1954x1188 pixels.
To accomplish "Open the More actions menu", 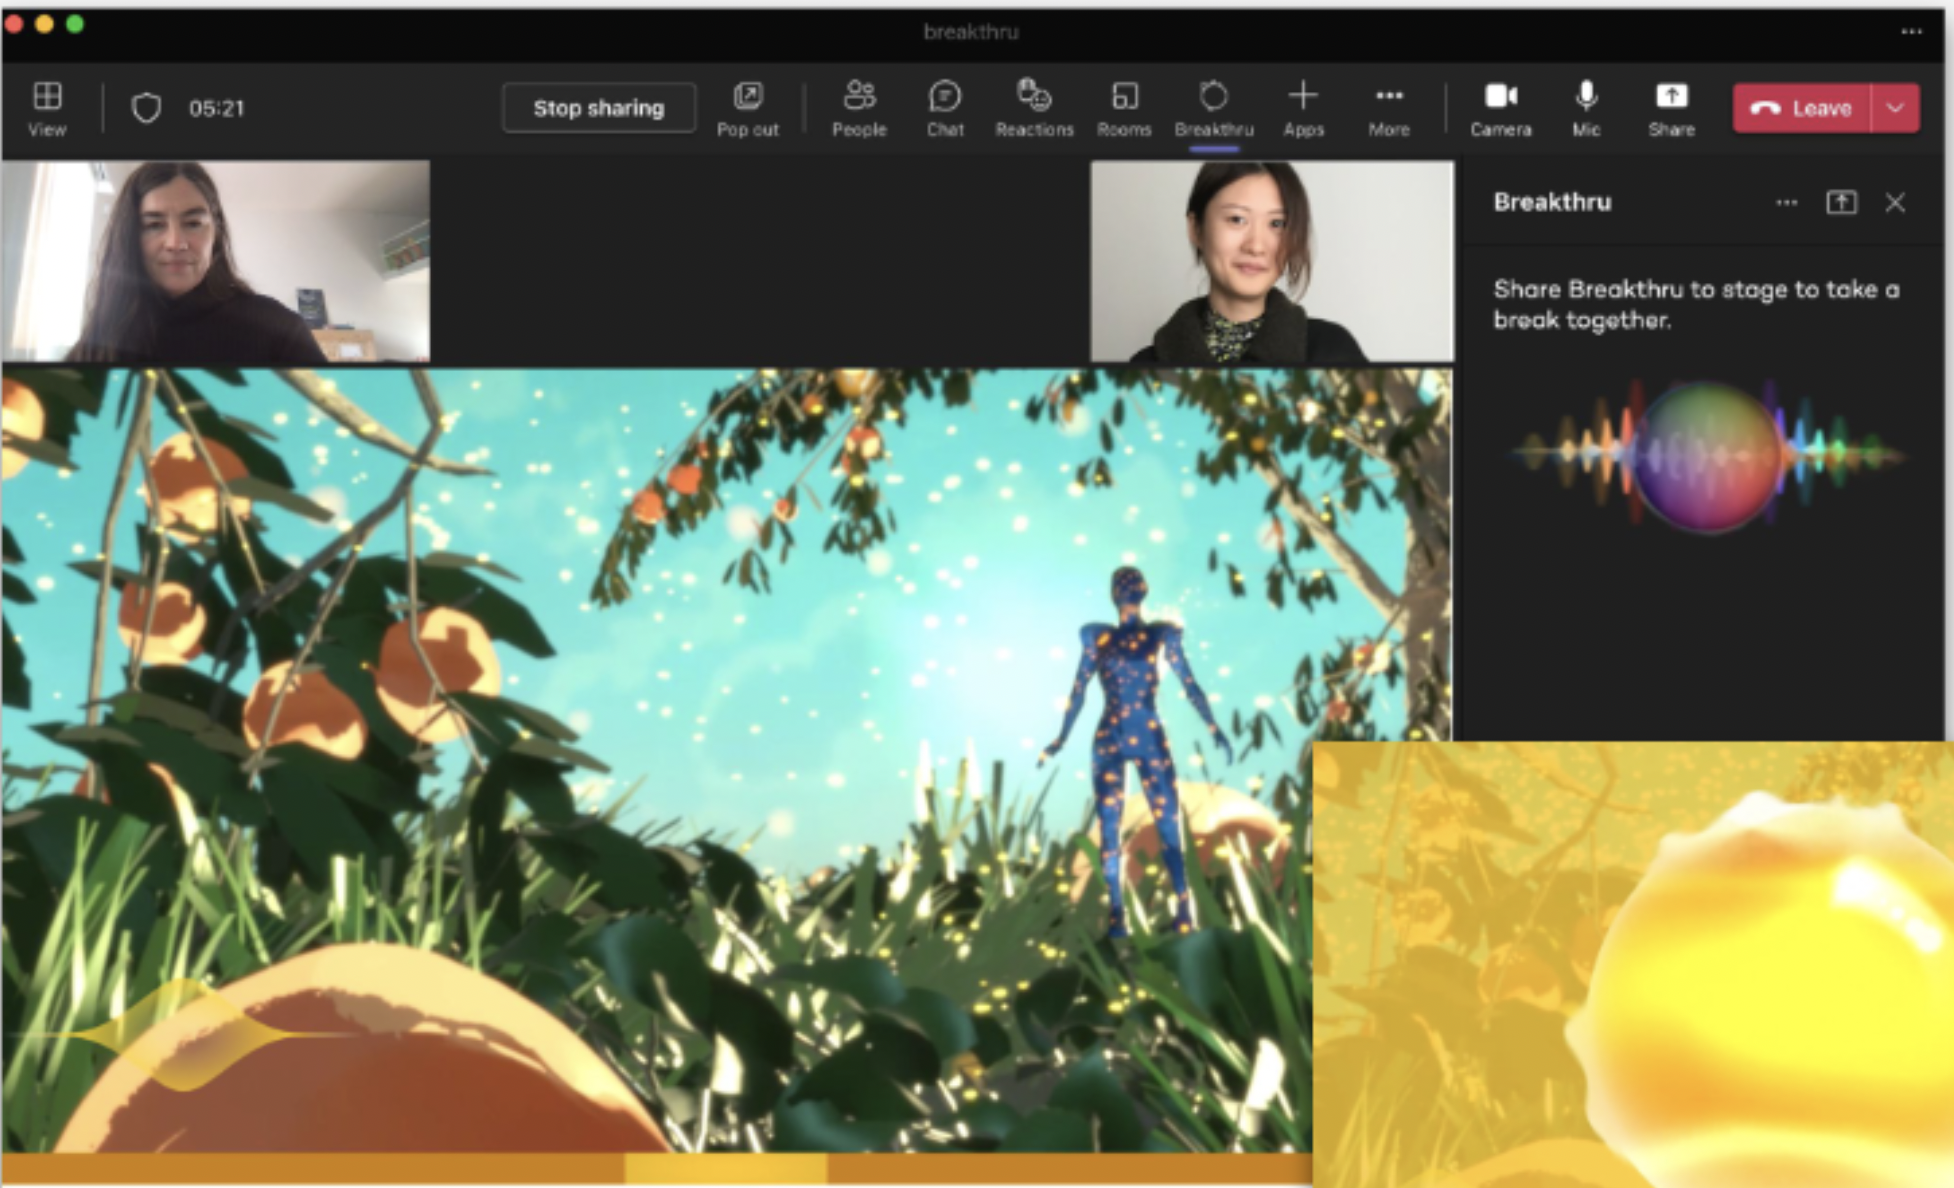I will 1389,108.
